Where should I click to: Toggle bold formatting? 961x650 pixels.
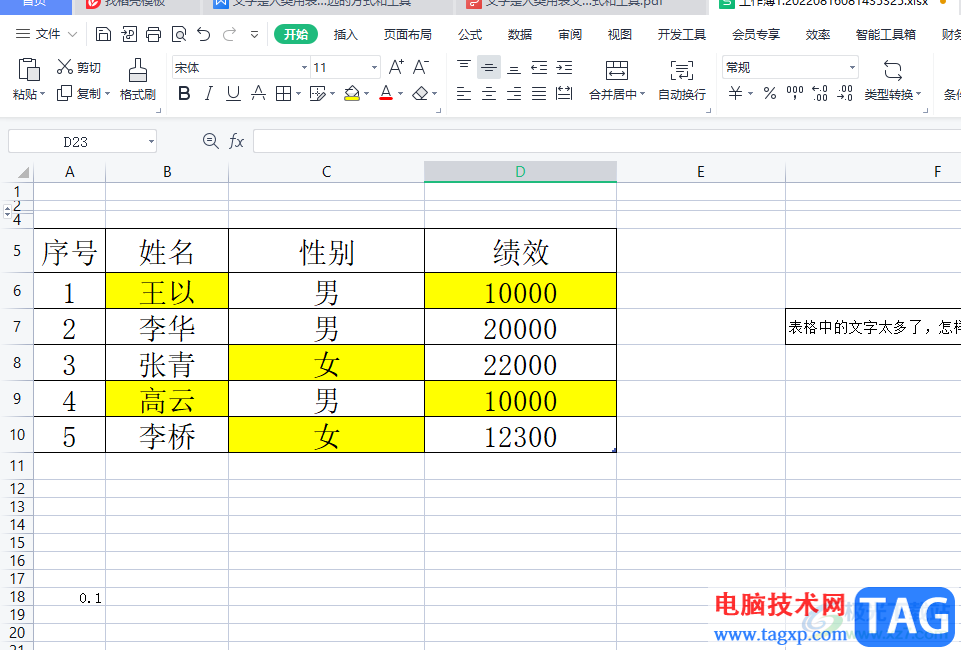184,93
